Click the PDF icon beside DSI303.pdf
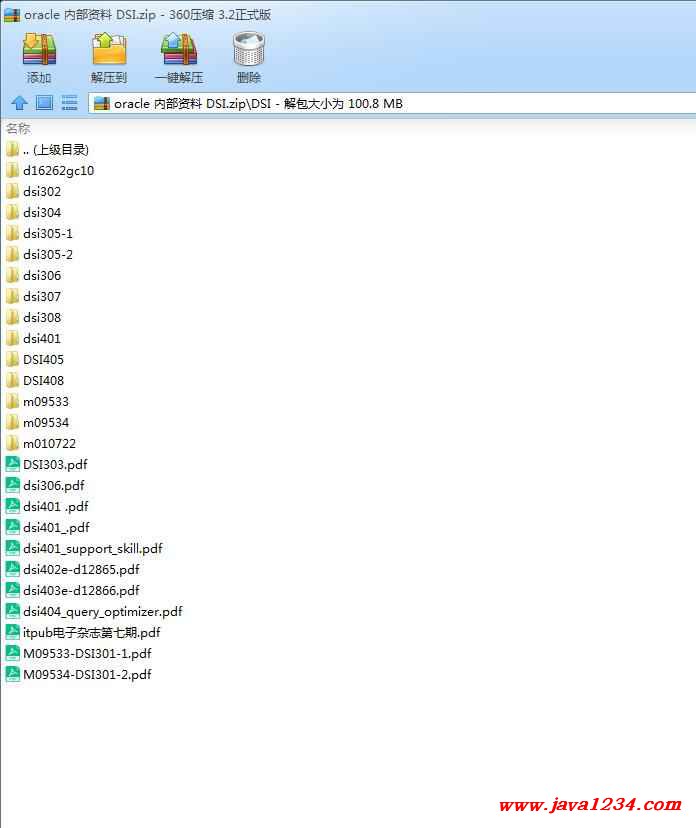696x828 pixels. point(13,464)
